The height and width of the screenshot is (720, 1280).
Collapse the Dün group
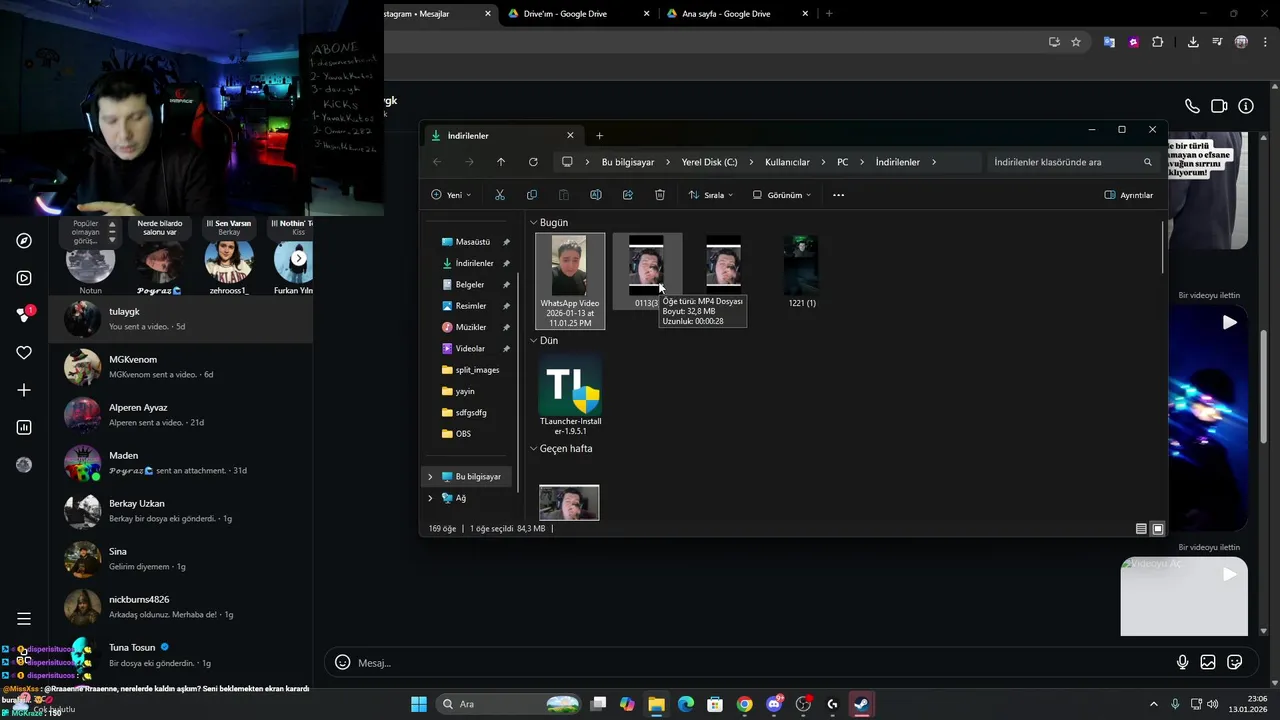point(534,341)
